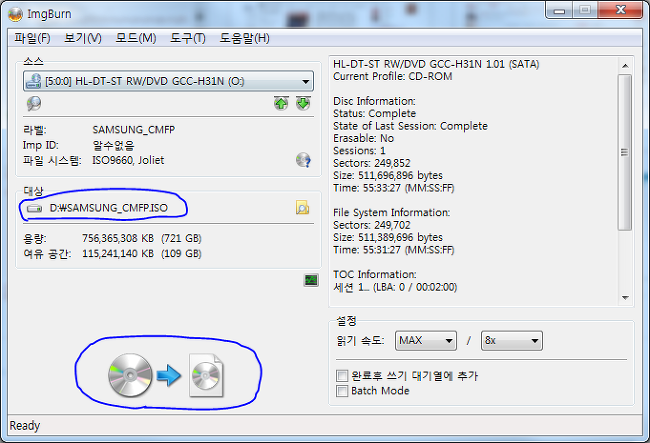Click the disc query help icon

click(x=303, y=160)
